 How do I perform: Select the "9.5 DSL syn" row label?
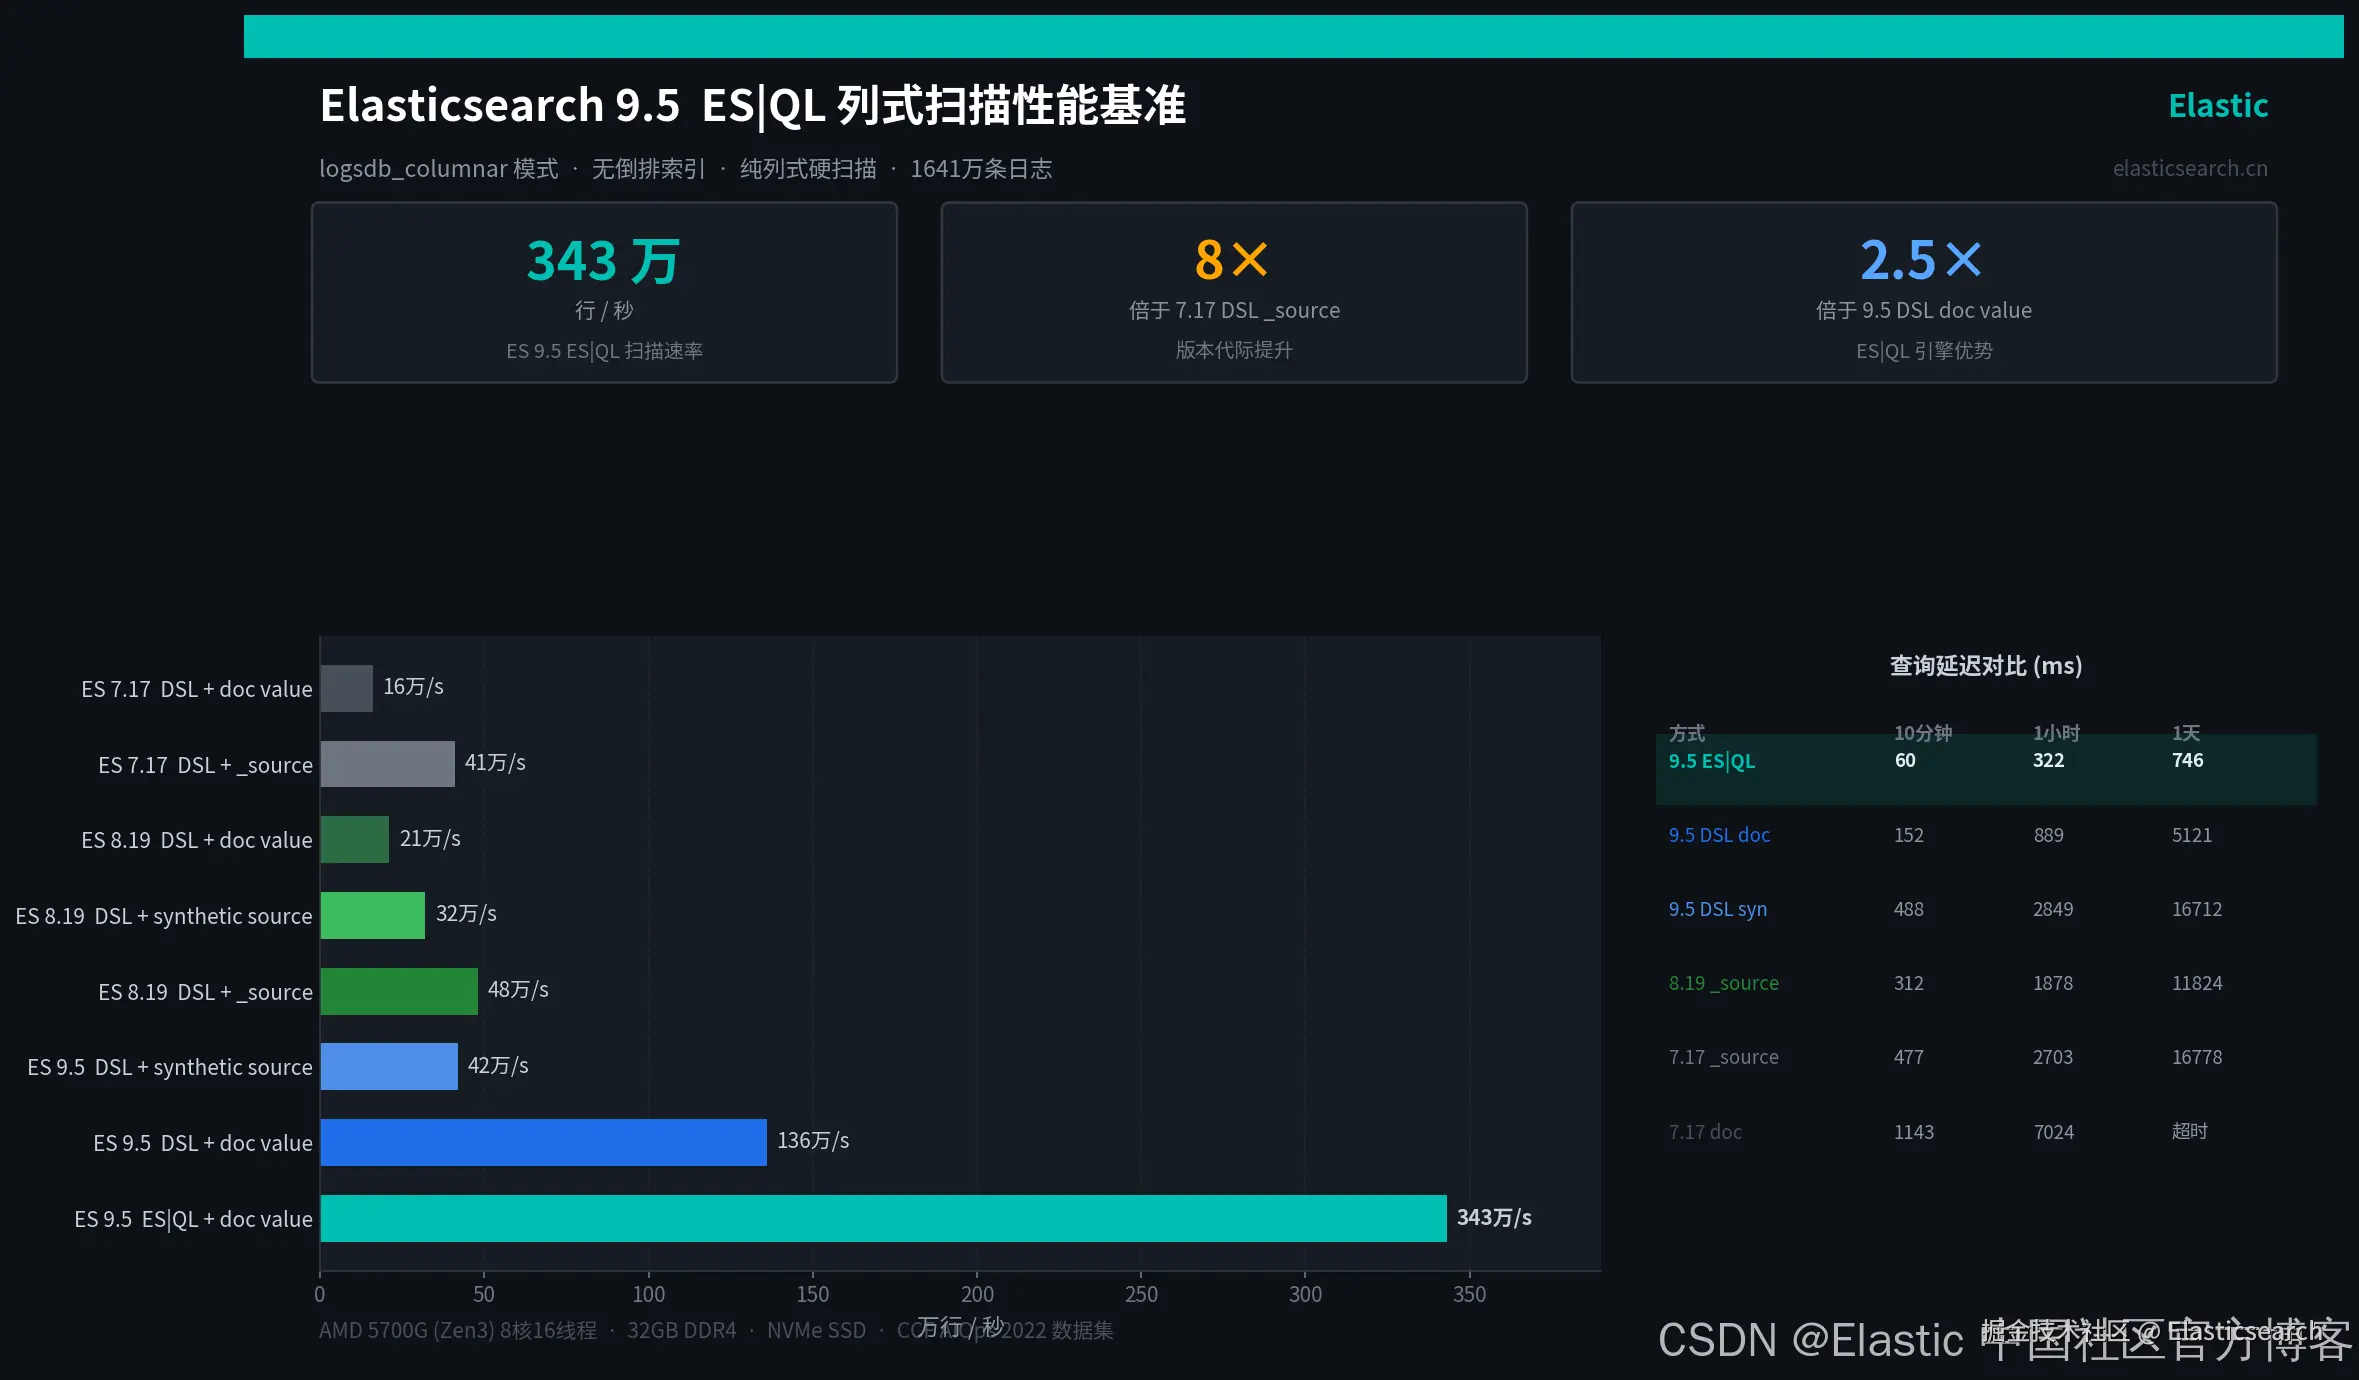click(x=1718, y=909)
